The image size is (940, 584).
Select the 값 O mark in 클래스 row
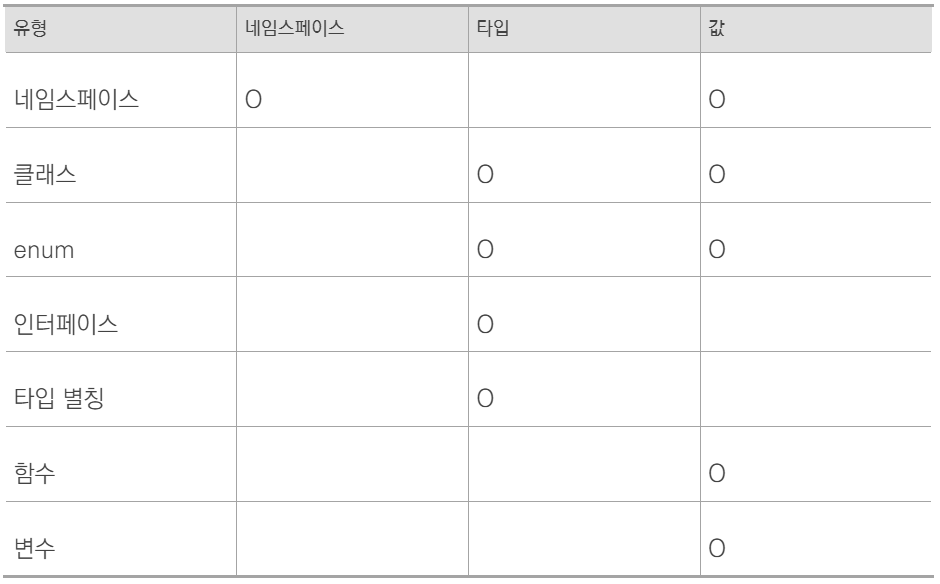[716, 175]
